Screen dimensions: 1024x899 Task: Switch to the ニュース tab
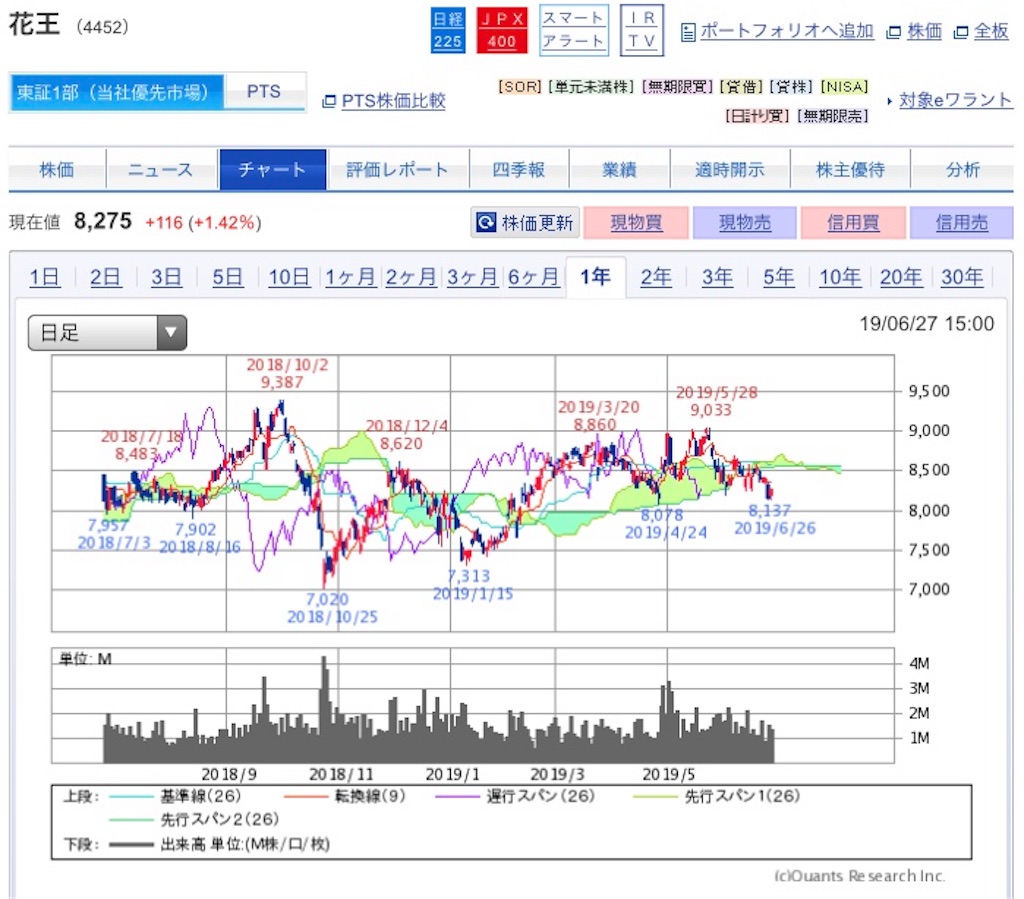click(161, 170)
